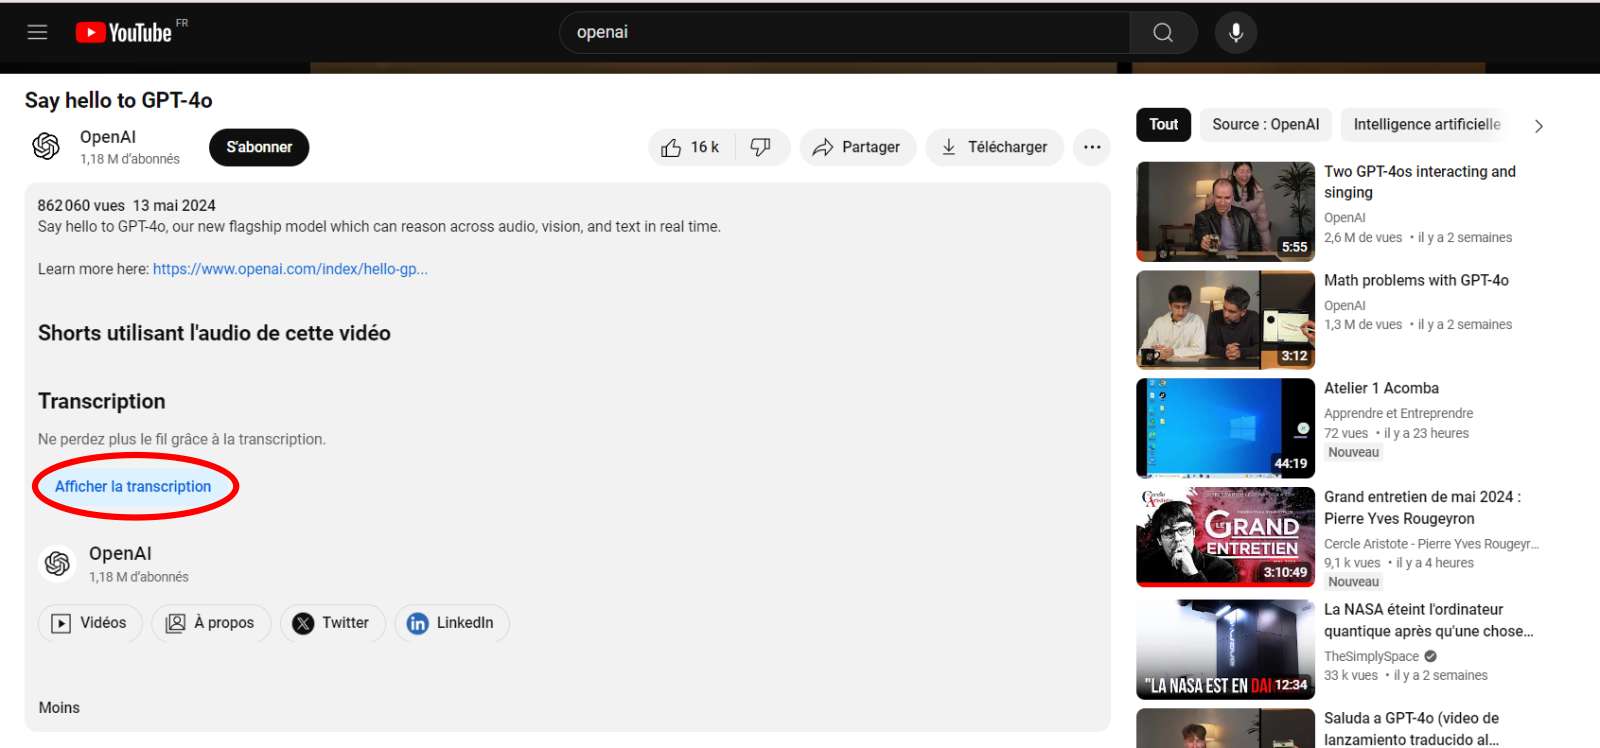Start voice search with microphone icon
Screen dimensions: 1600x748
pyautogui.click(x=1236, y=32)
